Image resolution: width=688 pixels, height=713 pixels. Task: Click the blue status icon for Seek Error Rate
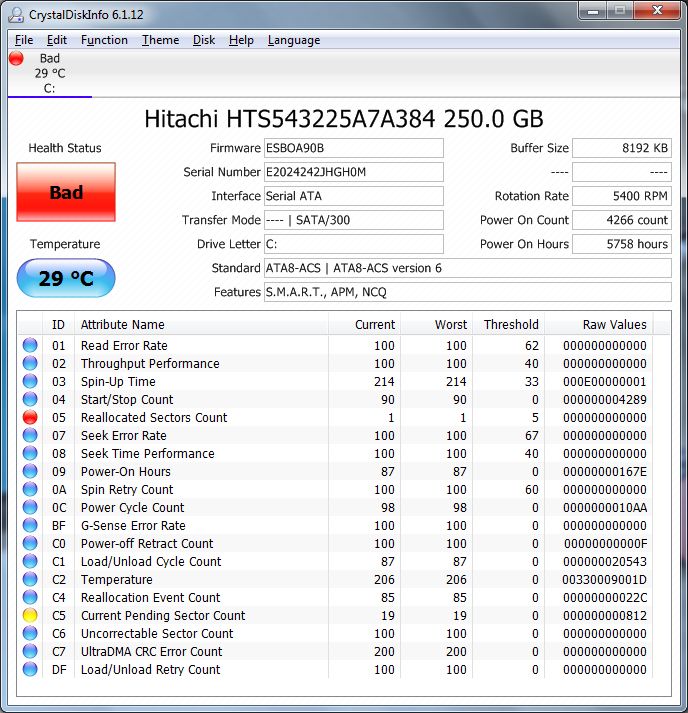coord(30,435)
